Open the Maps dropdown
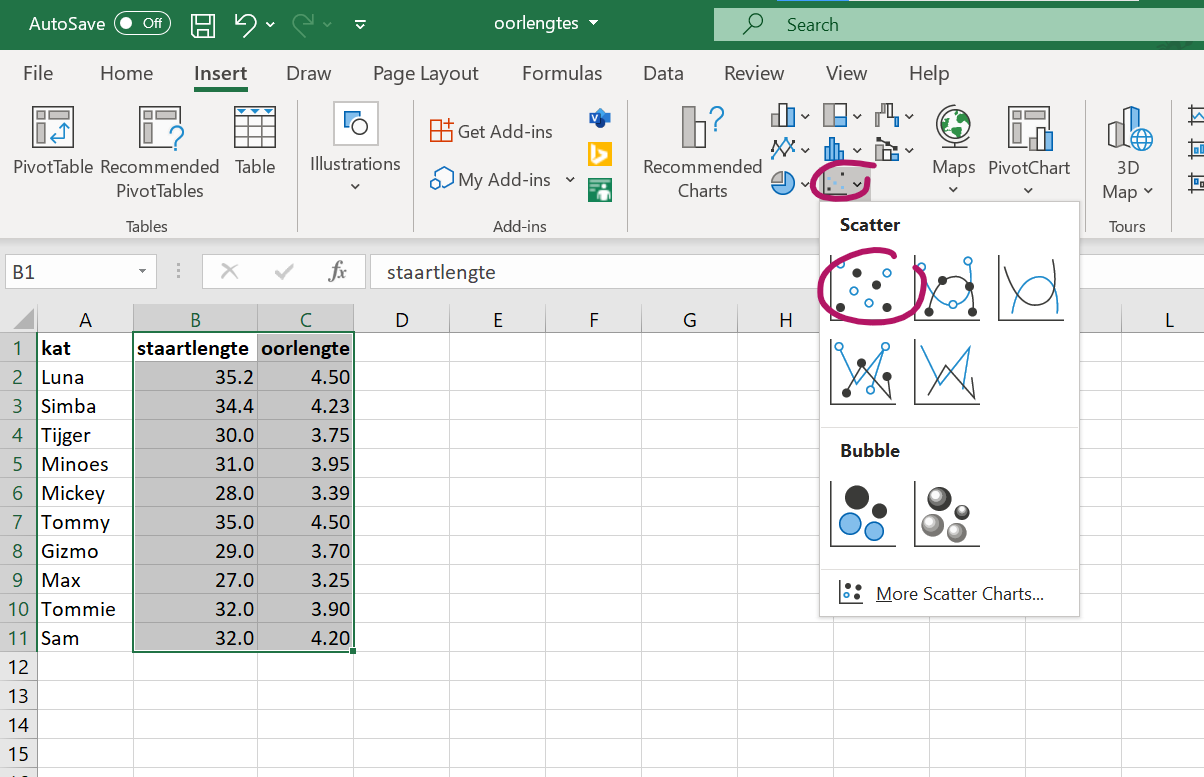 pyautogui.click(x=953, y=150)
